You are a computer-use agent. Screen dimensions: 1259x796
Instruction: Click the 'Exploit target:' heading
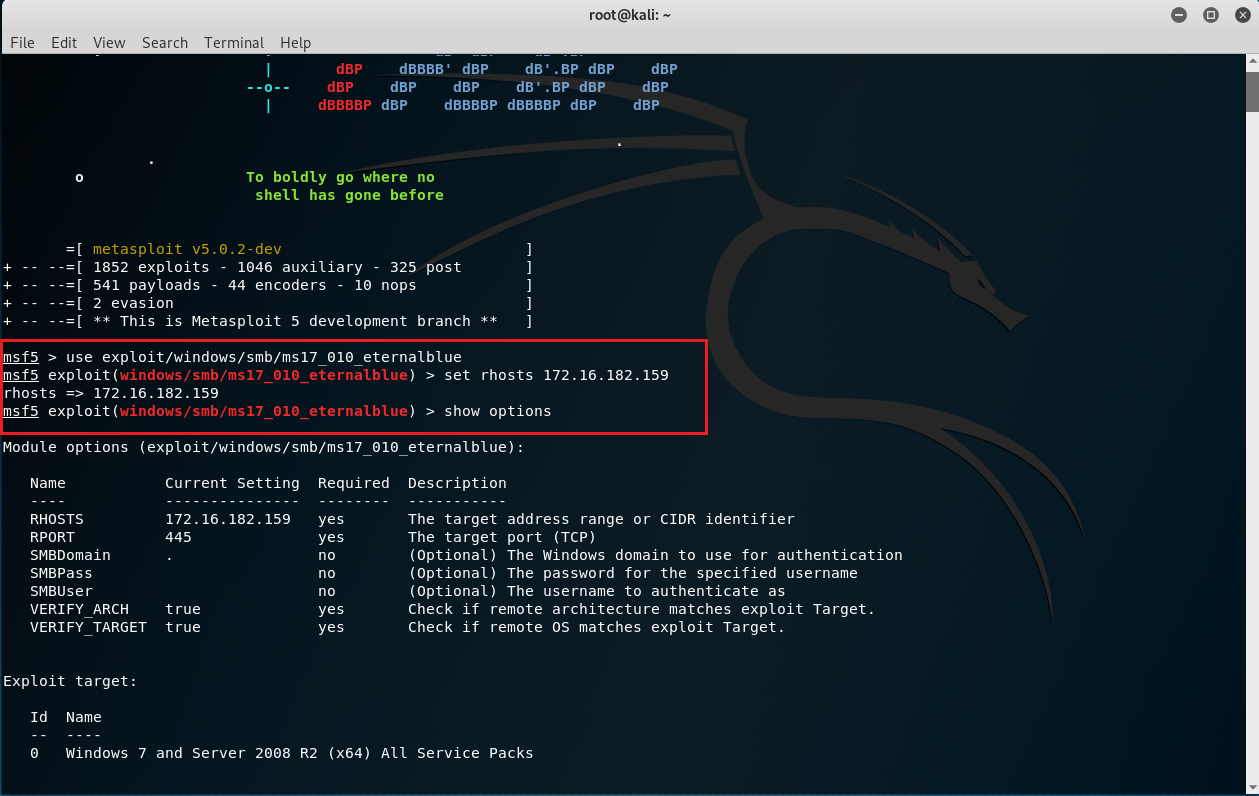[x=70, y=681]
